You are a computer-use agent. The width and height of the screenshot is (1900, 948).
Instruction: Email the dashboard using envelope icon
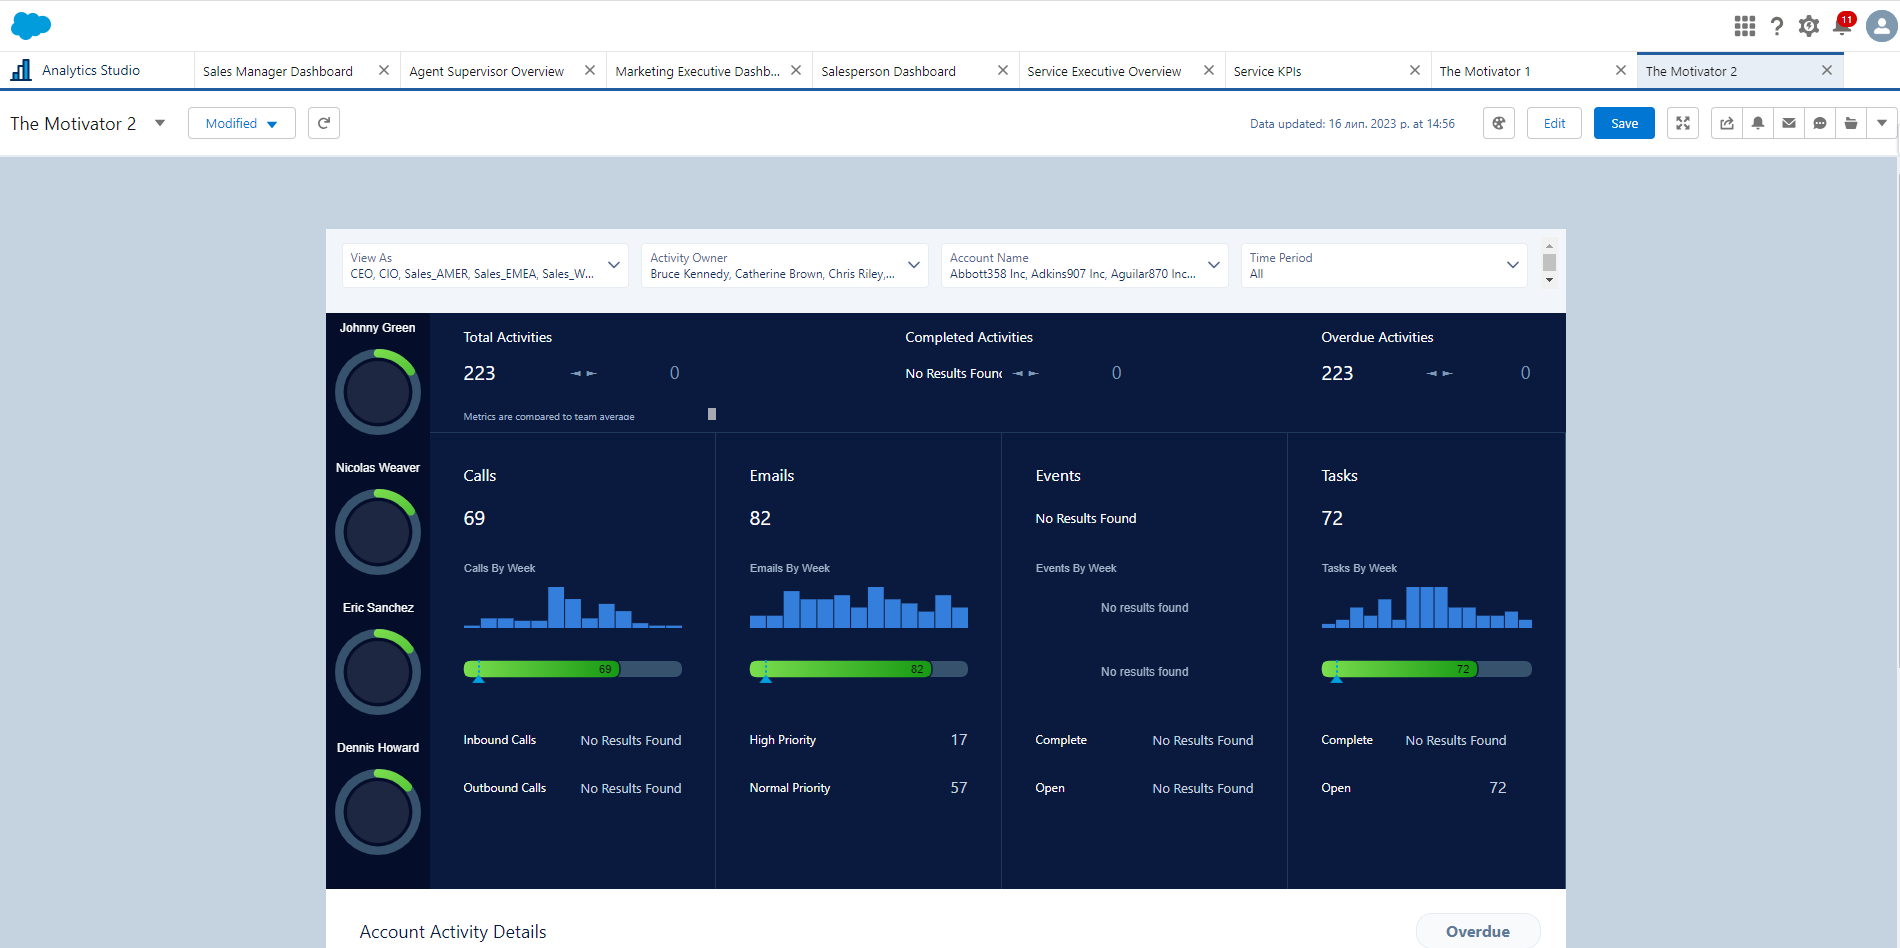(1788, 122)
